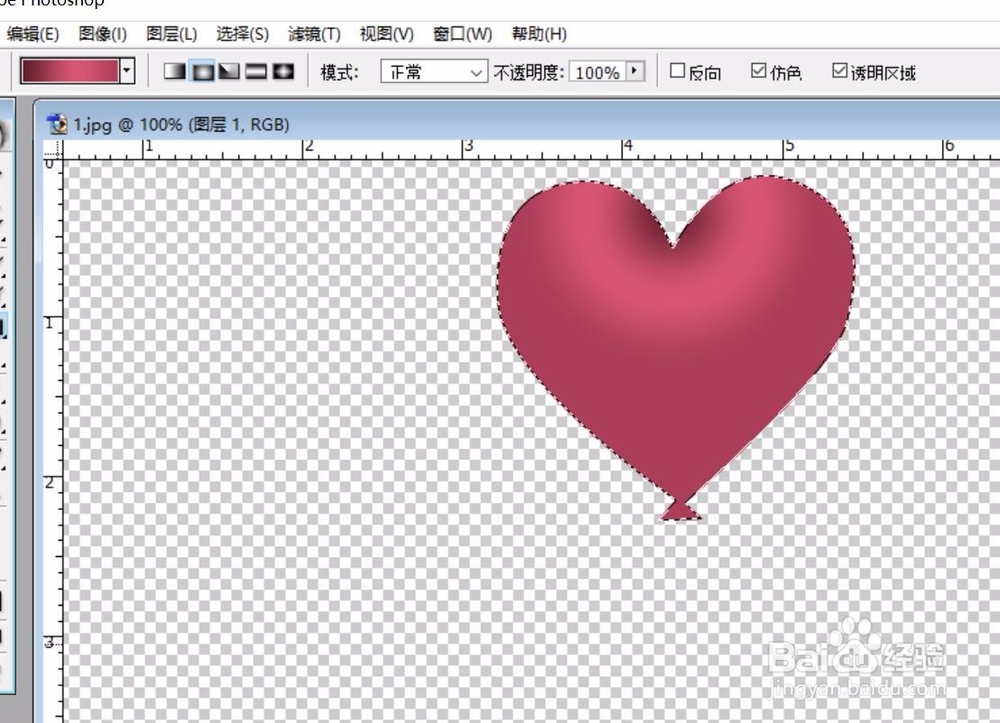Toggle the 仿色 dither checkbox
The image size is (1000, 723).
coord(758,71)
